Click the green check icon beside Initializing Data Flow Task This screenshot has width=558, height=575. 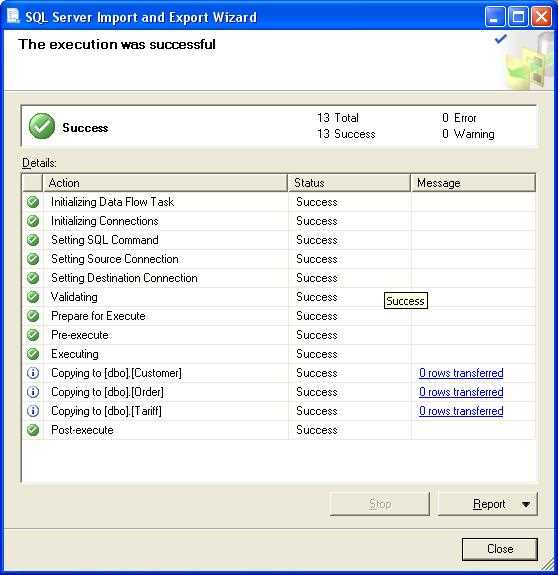[x=33, y=202]
